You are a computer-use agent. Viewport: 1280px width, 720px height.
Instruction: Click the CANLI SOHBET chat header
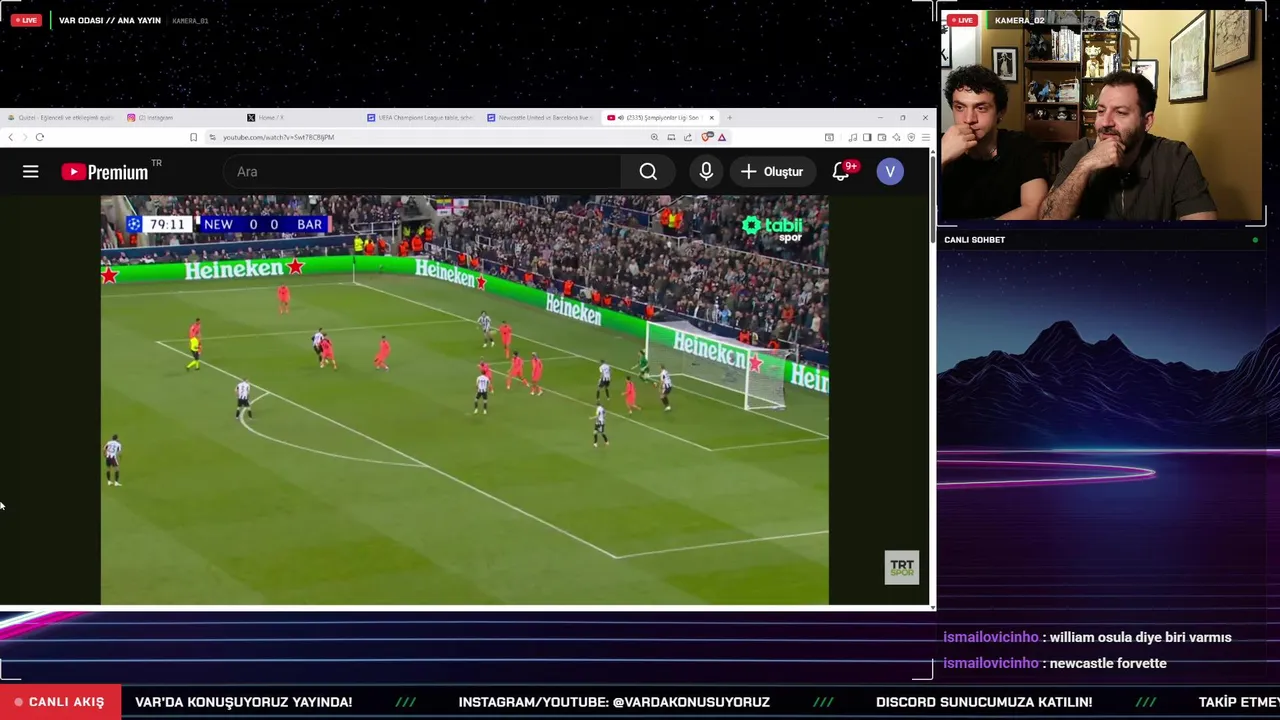[x=975, y=240]
